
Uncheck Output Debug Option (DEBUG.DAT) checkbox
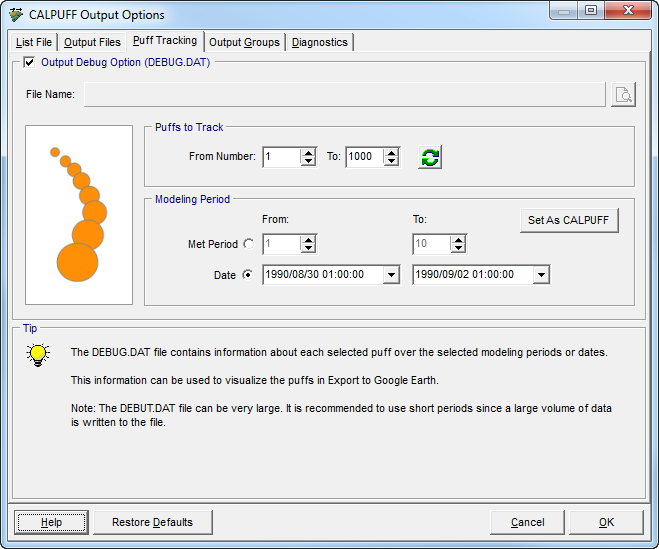29,63
